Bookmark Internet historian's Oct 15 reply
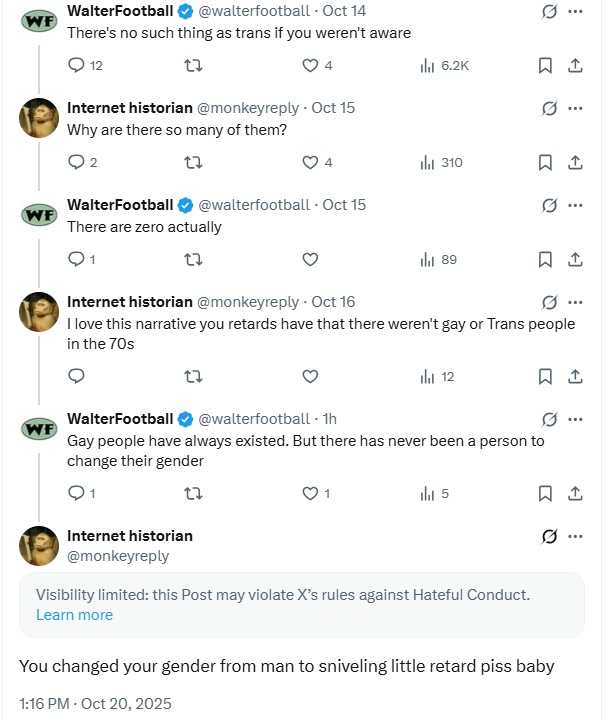 545,163
